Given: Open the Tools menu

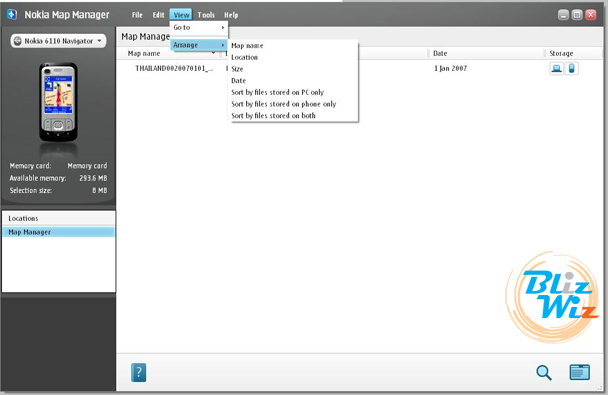Looking at the screenshot, I should click(206, 15).
